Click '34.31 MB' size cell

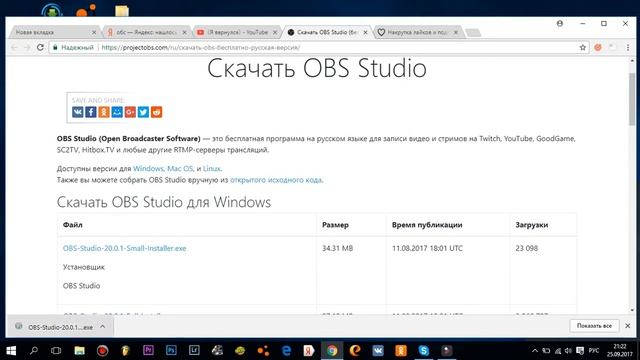pyautogui.click(x=338, y=248)
